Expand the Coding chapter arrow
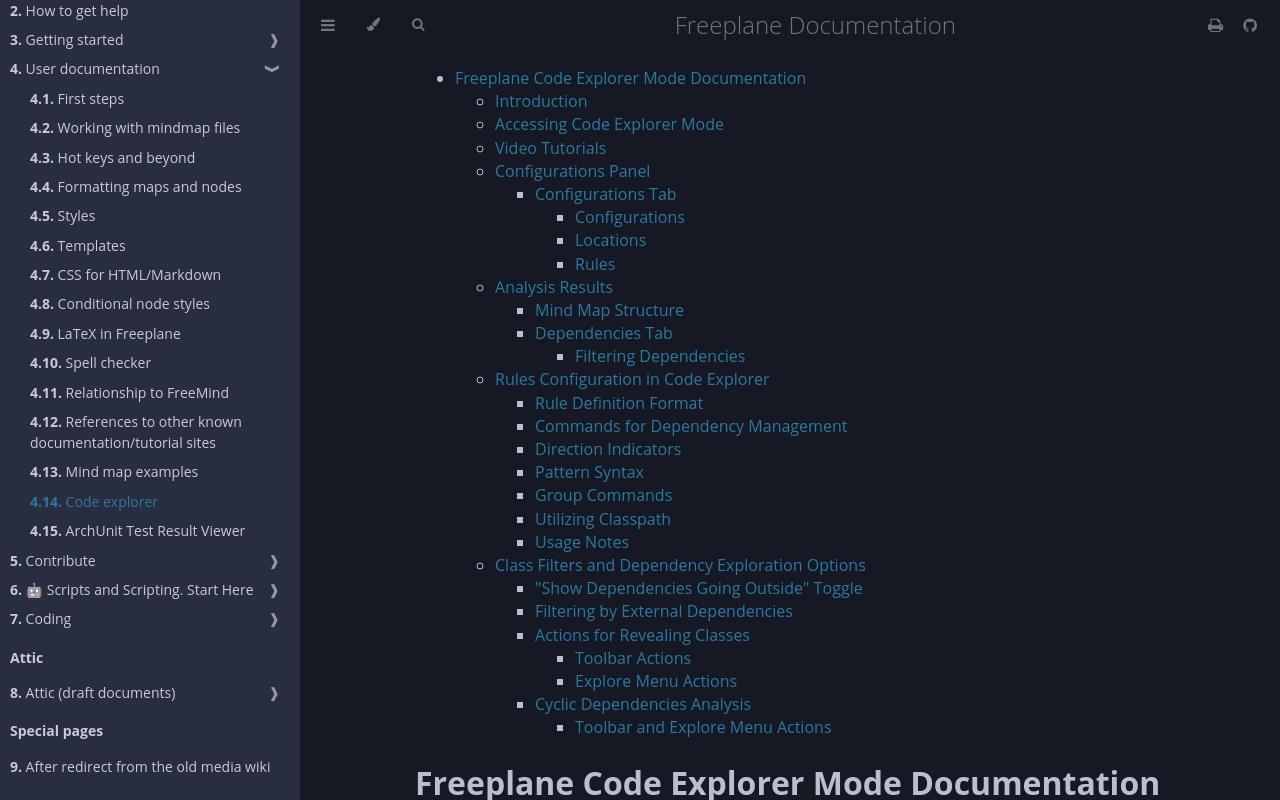Screen dimensions: 1280x800 coord(273,619)
